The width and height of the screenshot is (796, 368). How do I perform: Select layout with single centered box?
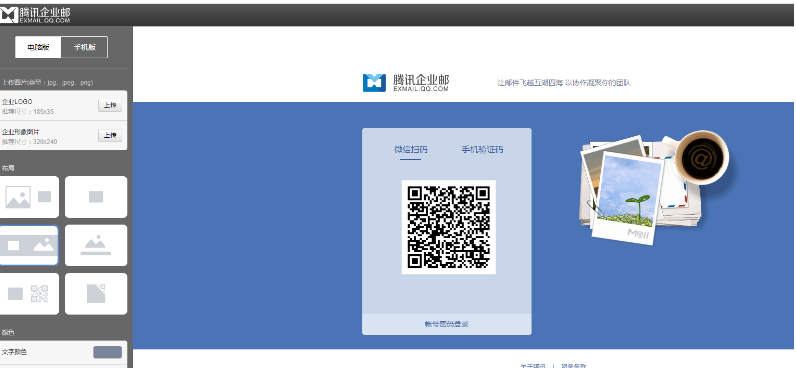click(96, 197)
